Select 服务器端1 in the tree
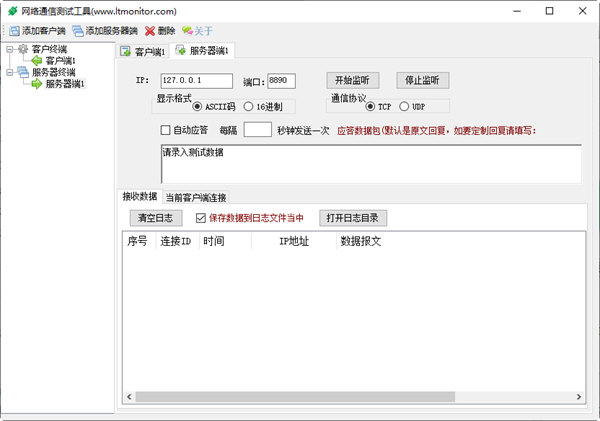The image size is (600, 421). [x=65, y=84]
